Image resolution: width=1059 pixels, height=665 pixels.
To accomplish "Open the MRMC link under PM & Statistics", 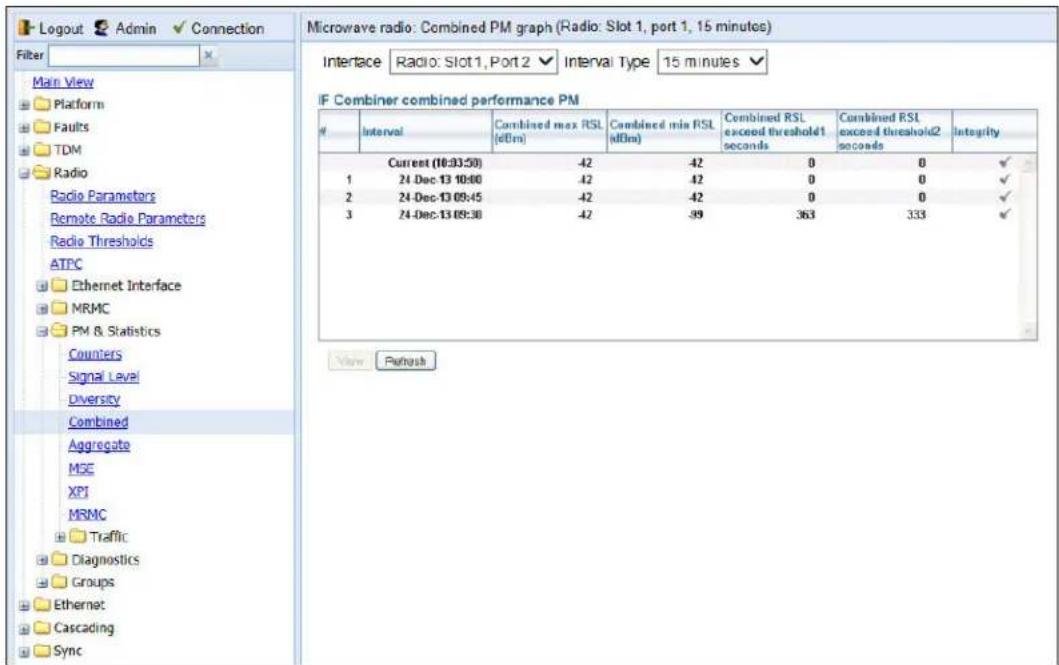I will [87, 514].
